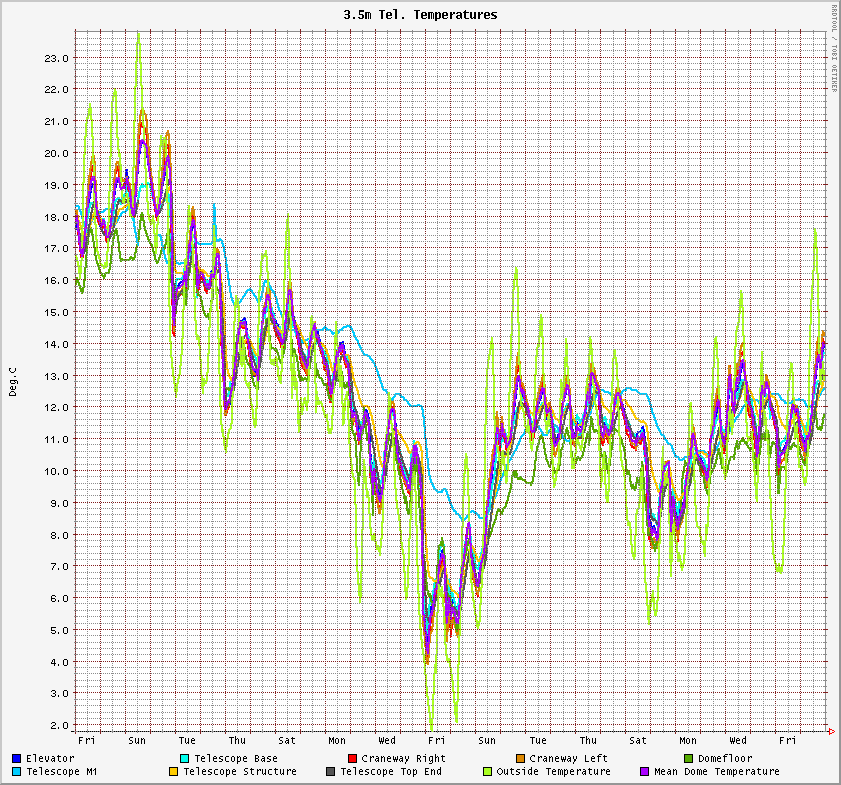Viewport: 841px width, 785px height.
Task: Click the blue Elevator legend swatch
Action: tap(17, 759)
